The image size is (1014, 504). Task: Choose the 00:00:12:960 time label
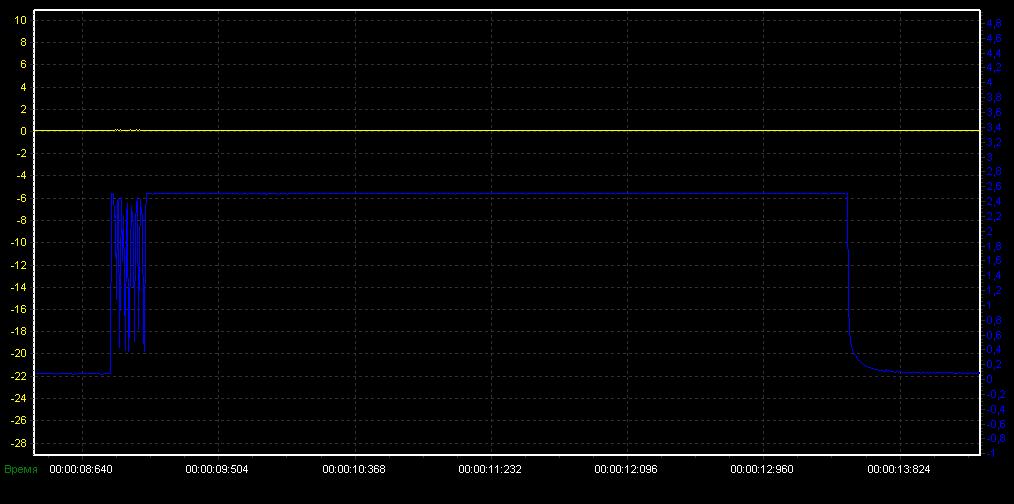pos(763,468)
